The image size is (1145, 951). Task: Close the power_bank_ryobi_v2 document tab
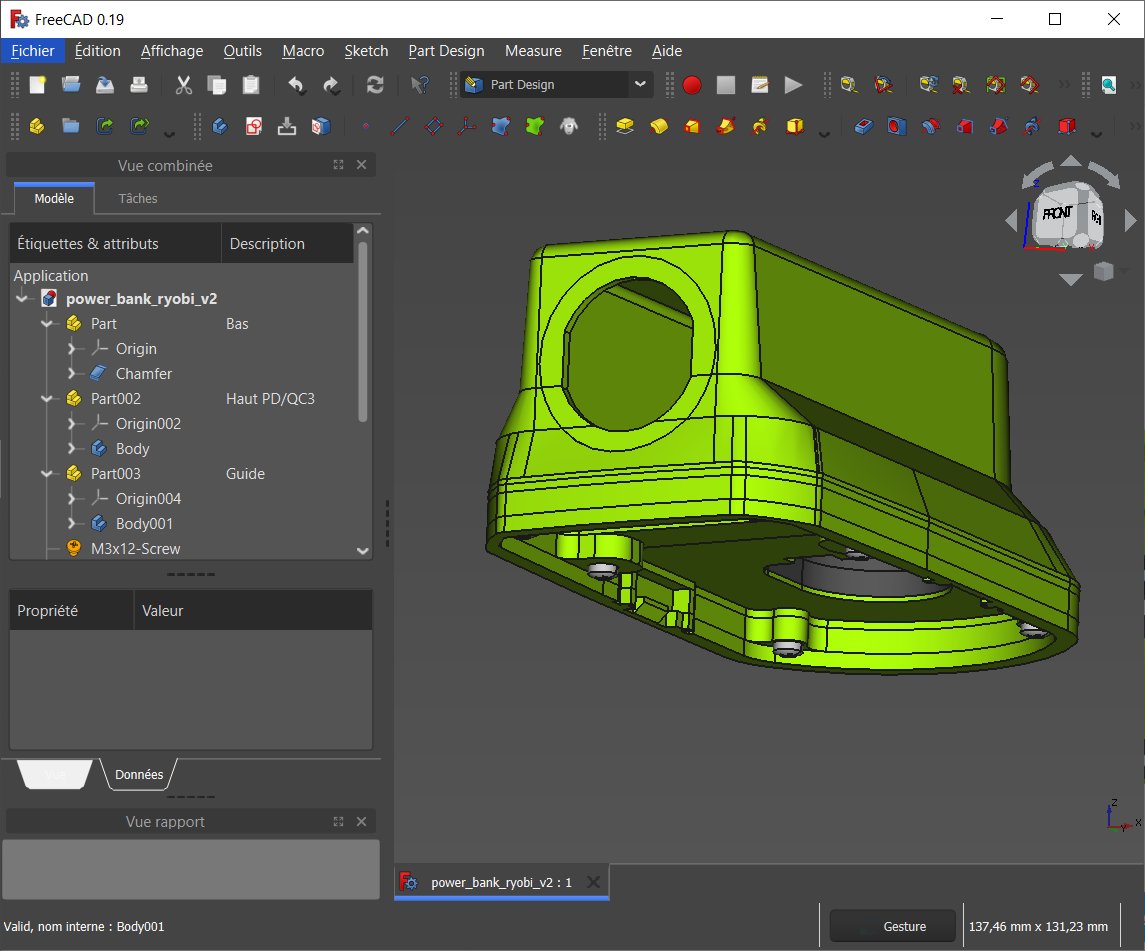point(593,882)
